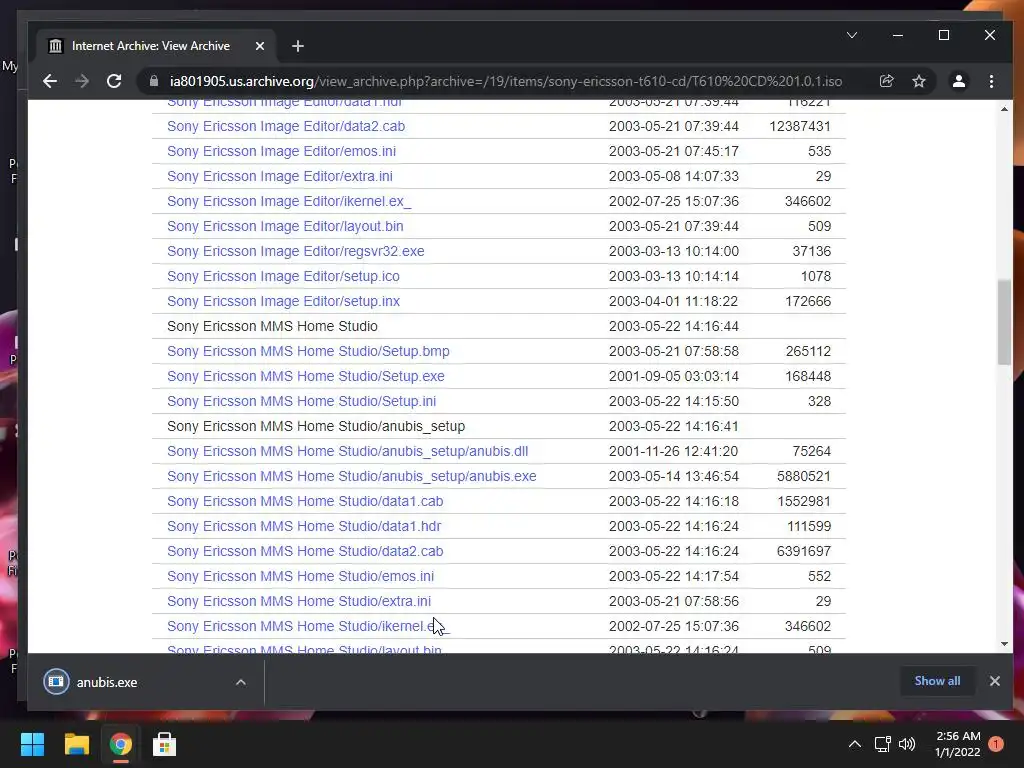Close the downloads bar

coord(995,681)
